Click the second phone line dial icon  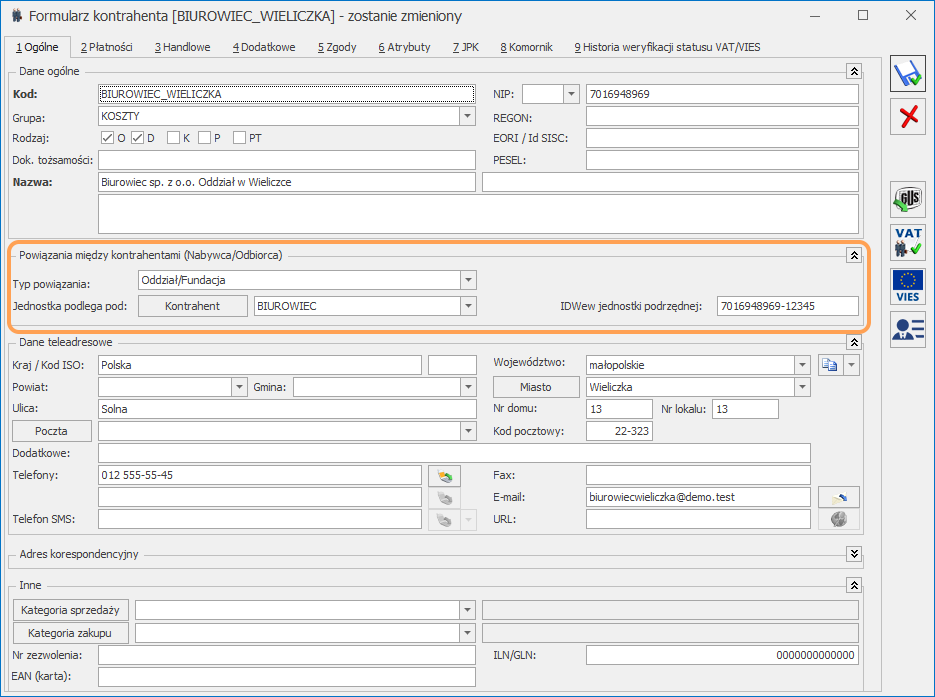coord(444,498)
